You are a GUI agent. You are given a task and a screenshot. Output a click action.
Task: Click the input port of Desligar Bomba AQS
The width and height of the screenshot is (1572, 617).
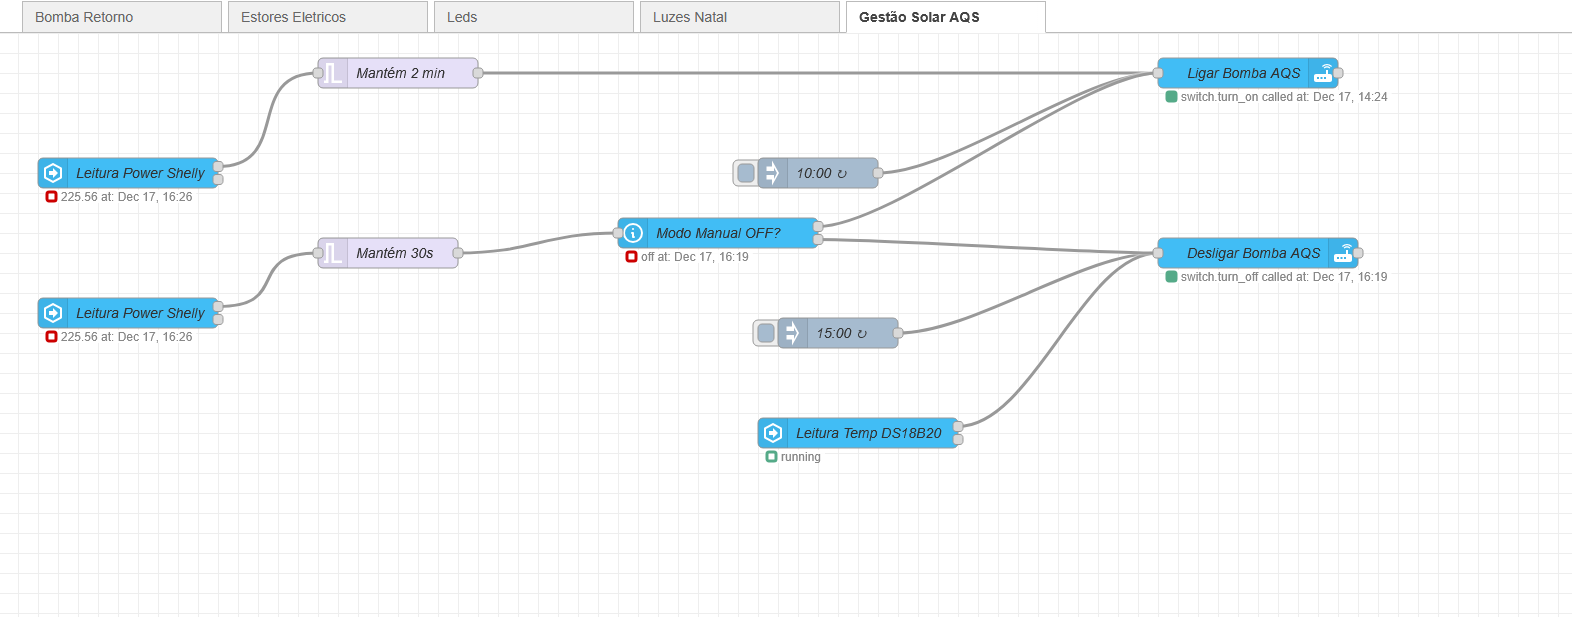coord(1158,253)
